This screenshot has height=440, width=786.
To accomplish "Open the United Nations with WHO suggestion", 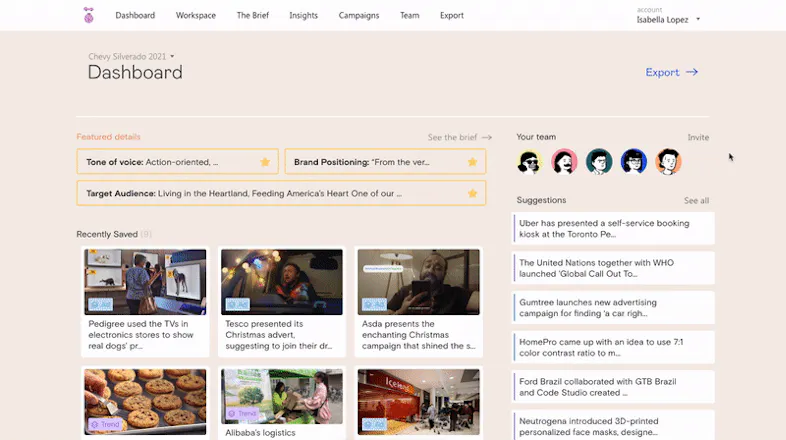I will [613, 268].
